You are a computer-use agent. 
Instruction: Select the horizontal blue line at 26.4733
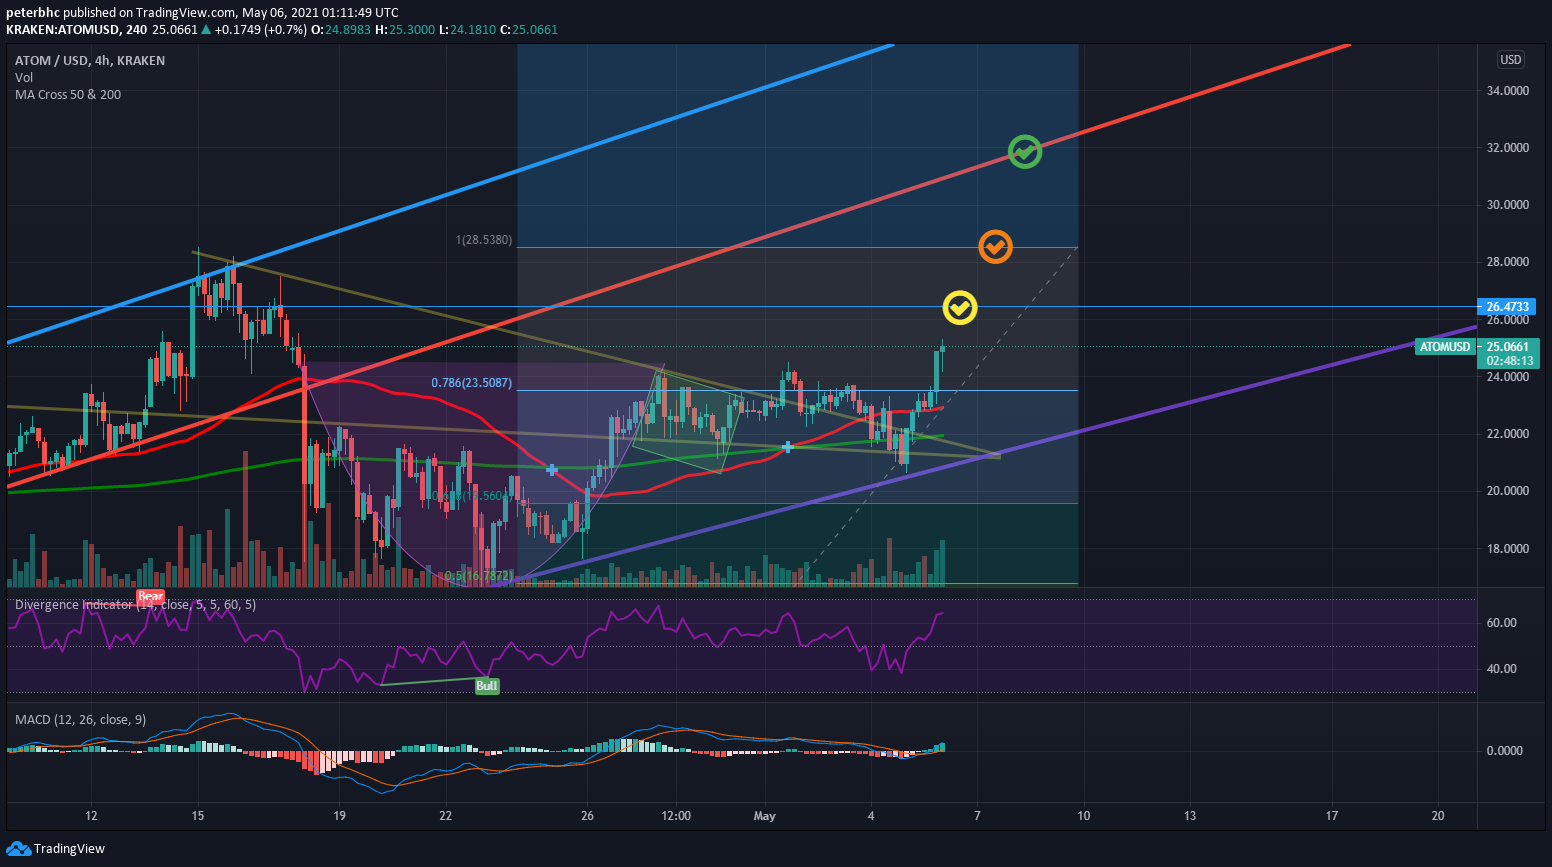coord(740,307)
